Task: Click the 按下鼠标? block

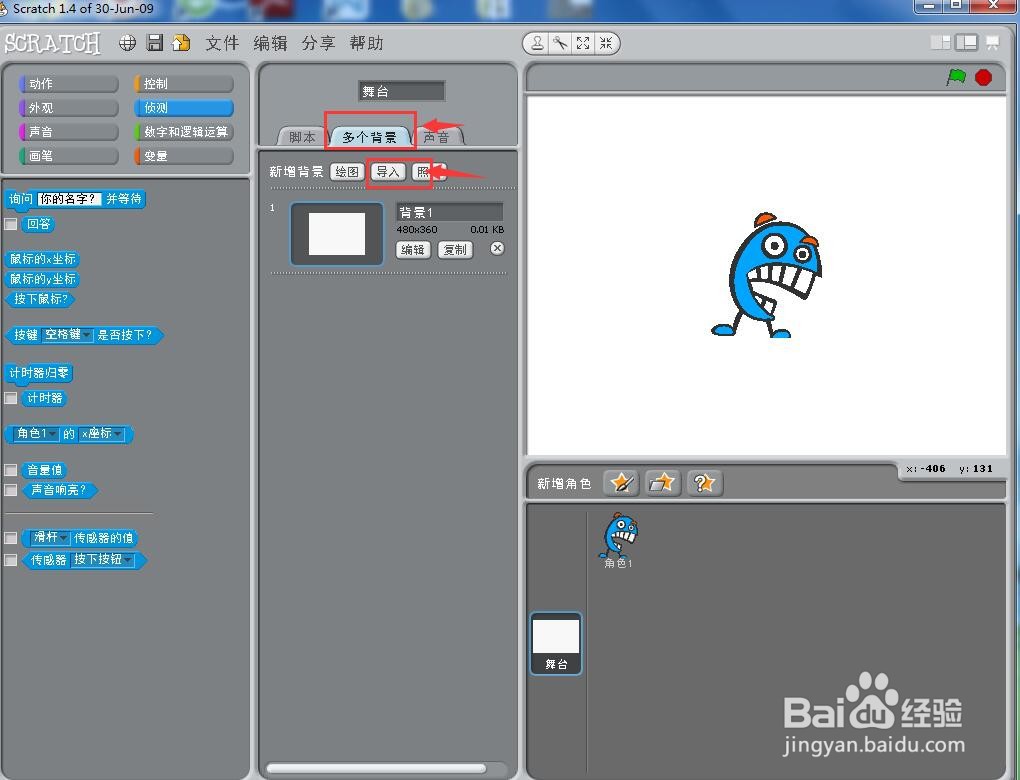Action: 40,299
